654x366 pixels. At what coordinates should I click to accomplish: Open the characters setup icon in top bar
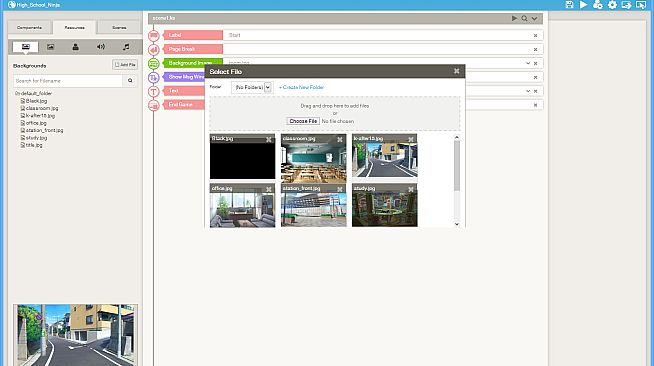coord(598,5)
